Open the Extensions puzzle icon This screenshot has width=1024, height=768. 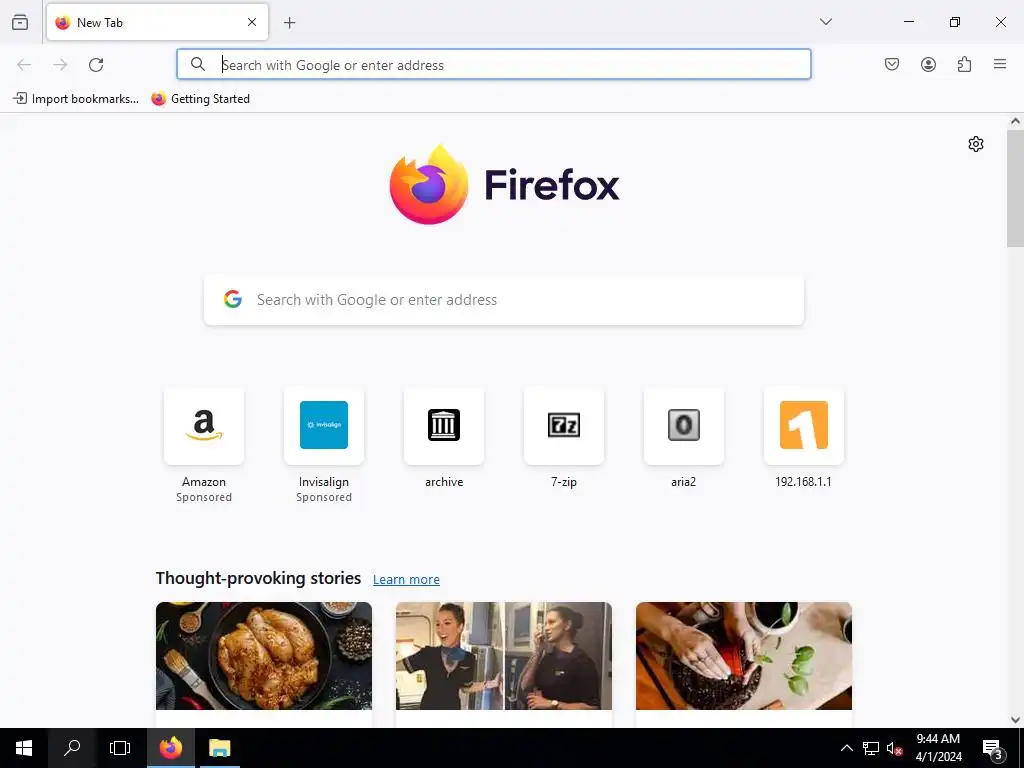click(964, 64)
